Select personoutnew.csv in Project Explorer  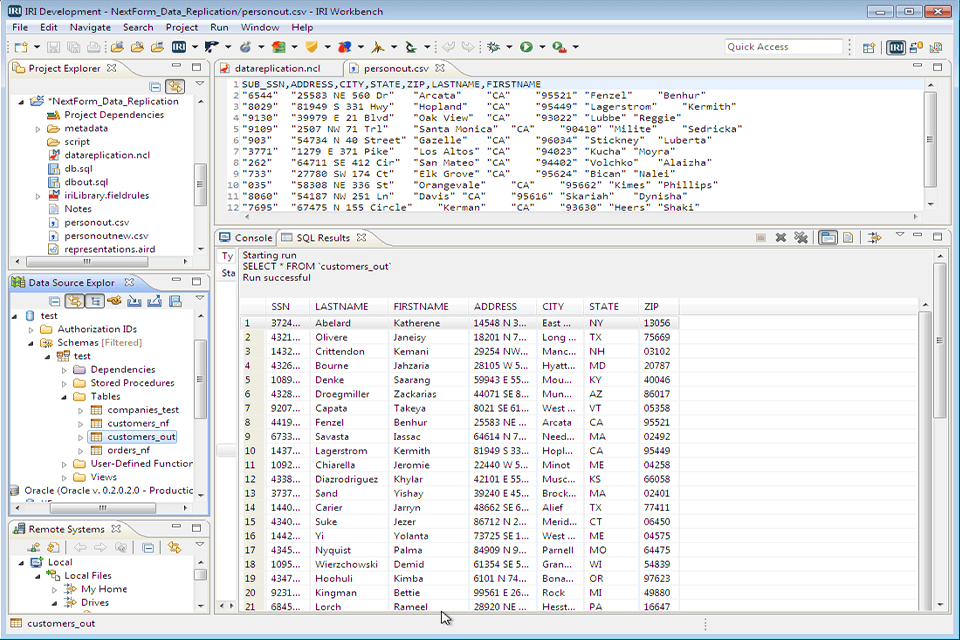pos(106,236)
